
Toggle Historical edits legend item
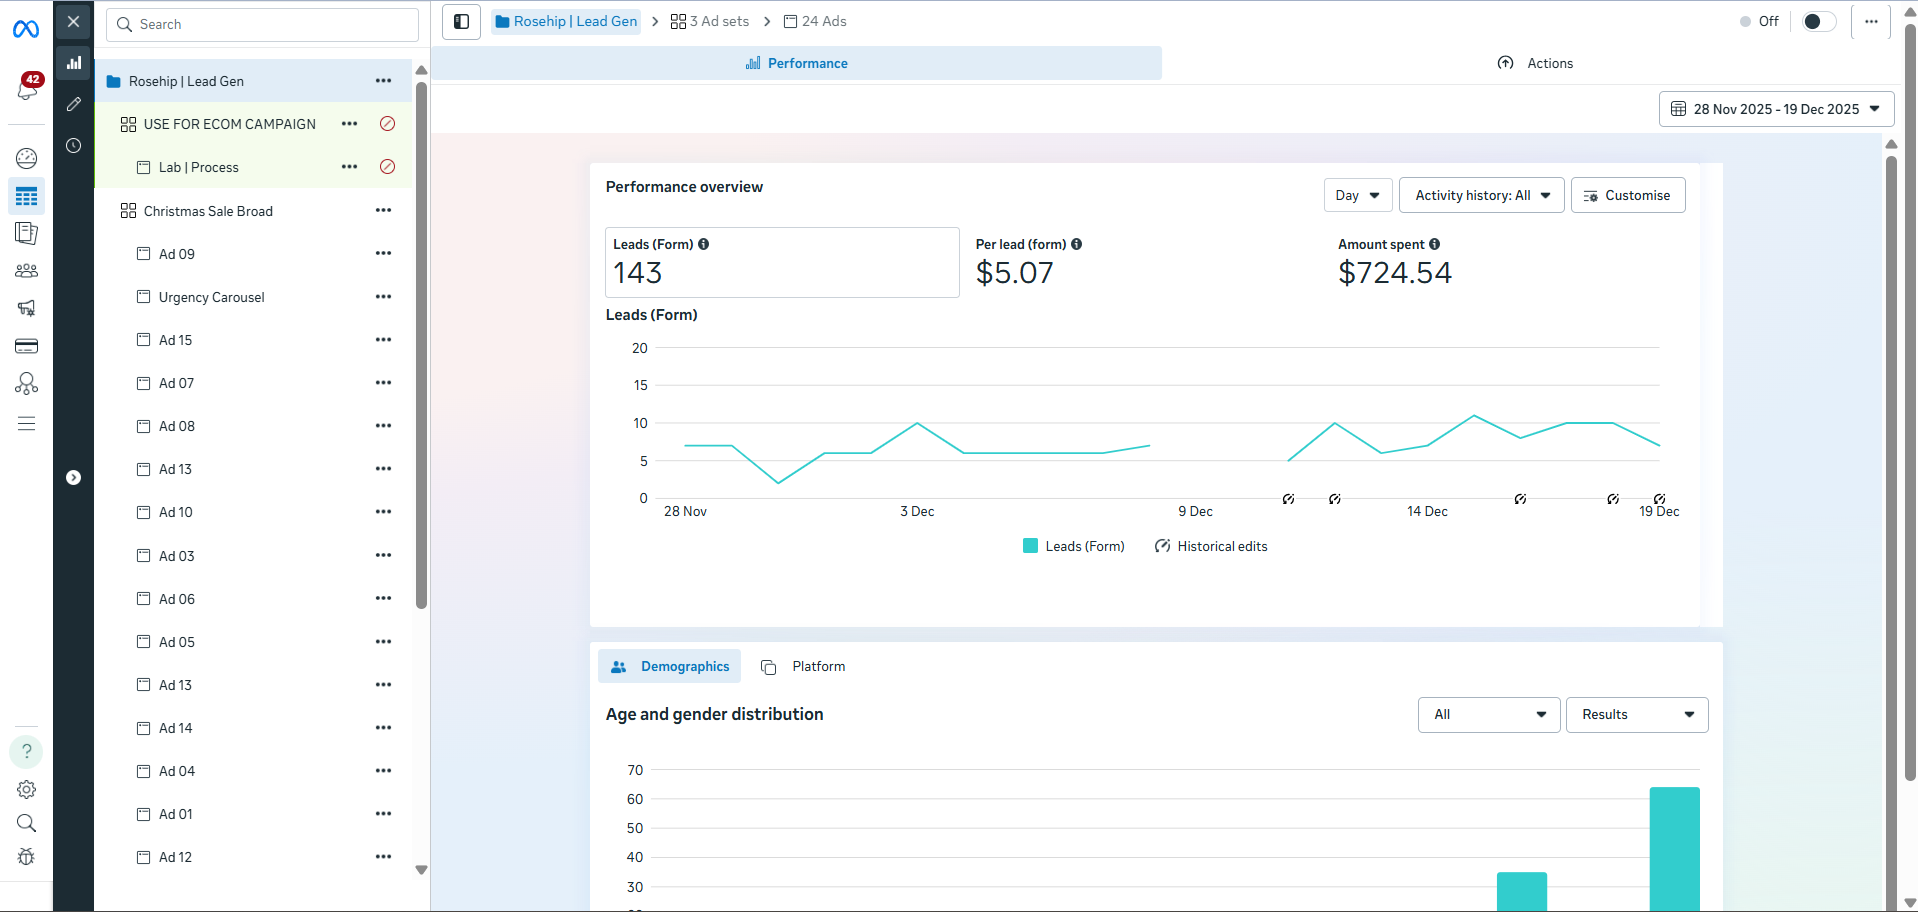[x=1211, y=546]
